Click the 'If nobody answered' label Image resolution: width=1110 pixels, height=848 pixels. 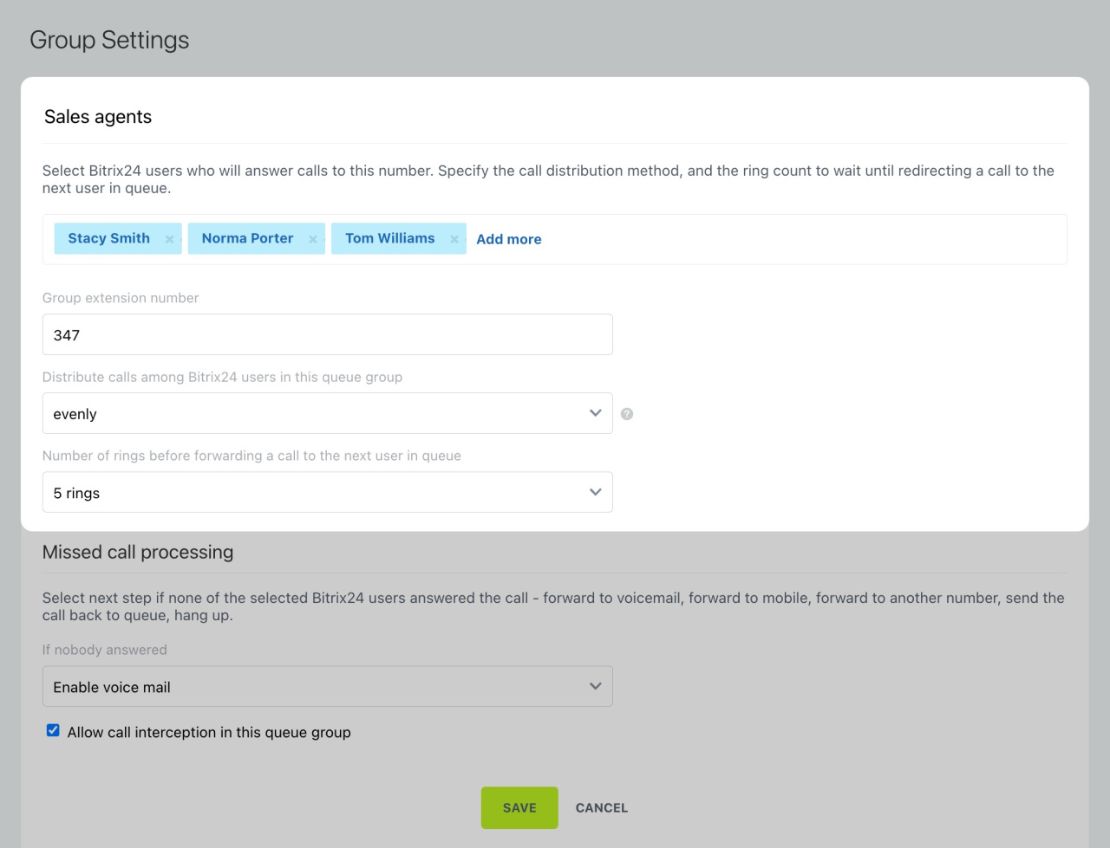click(x=105, y=650)
